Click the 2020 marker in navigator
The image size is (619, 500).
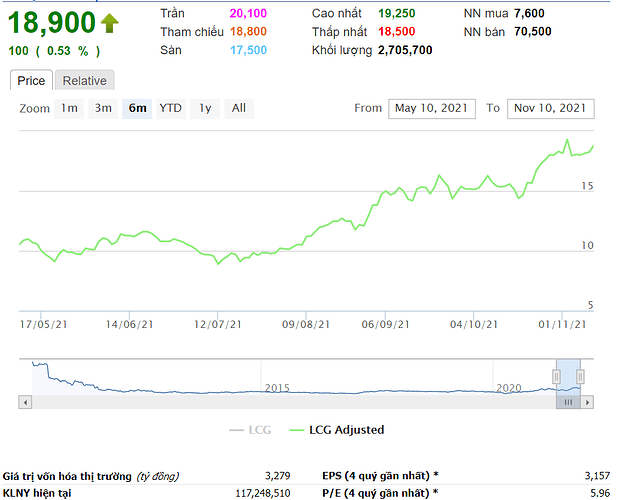click(x=509, y=387)
